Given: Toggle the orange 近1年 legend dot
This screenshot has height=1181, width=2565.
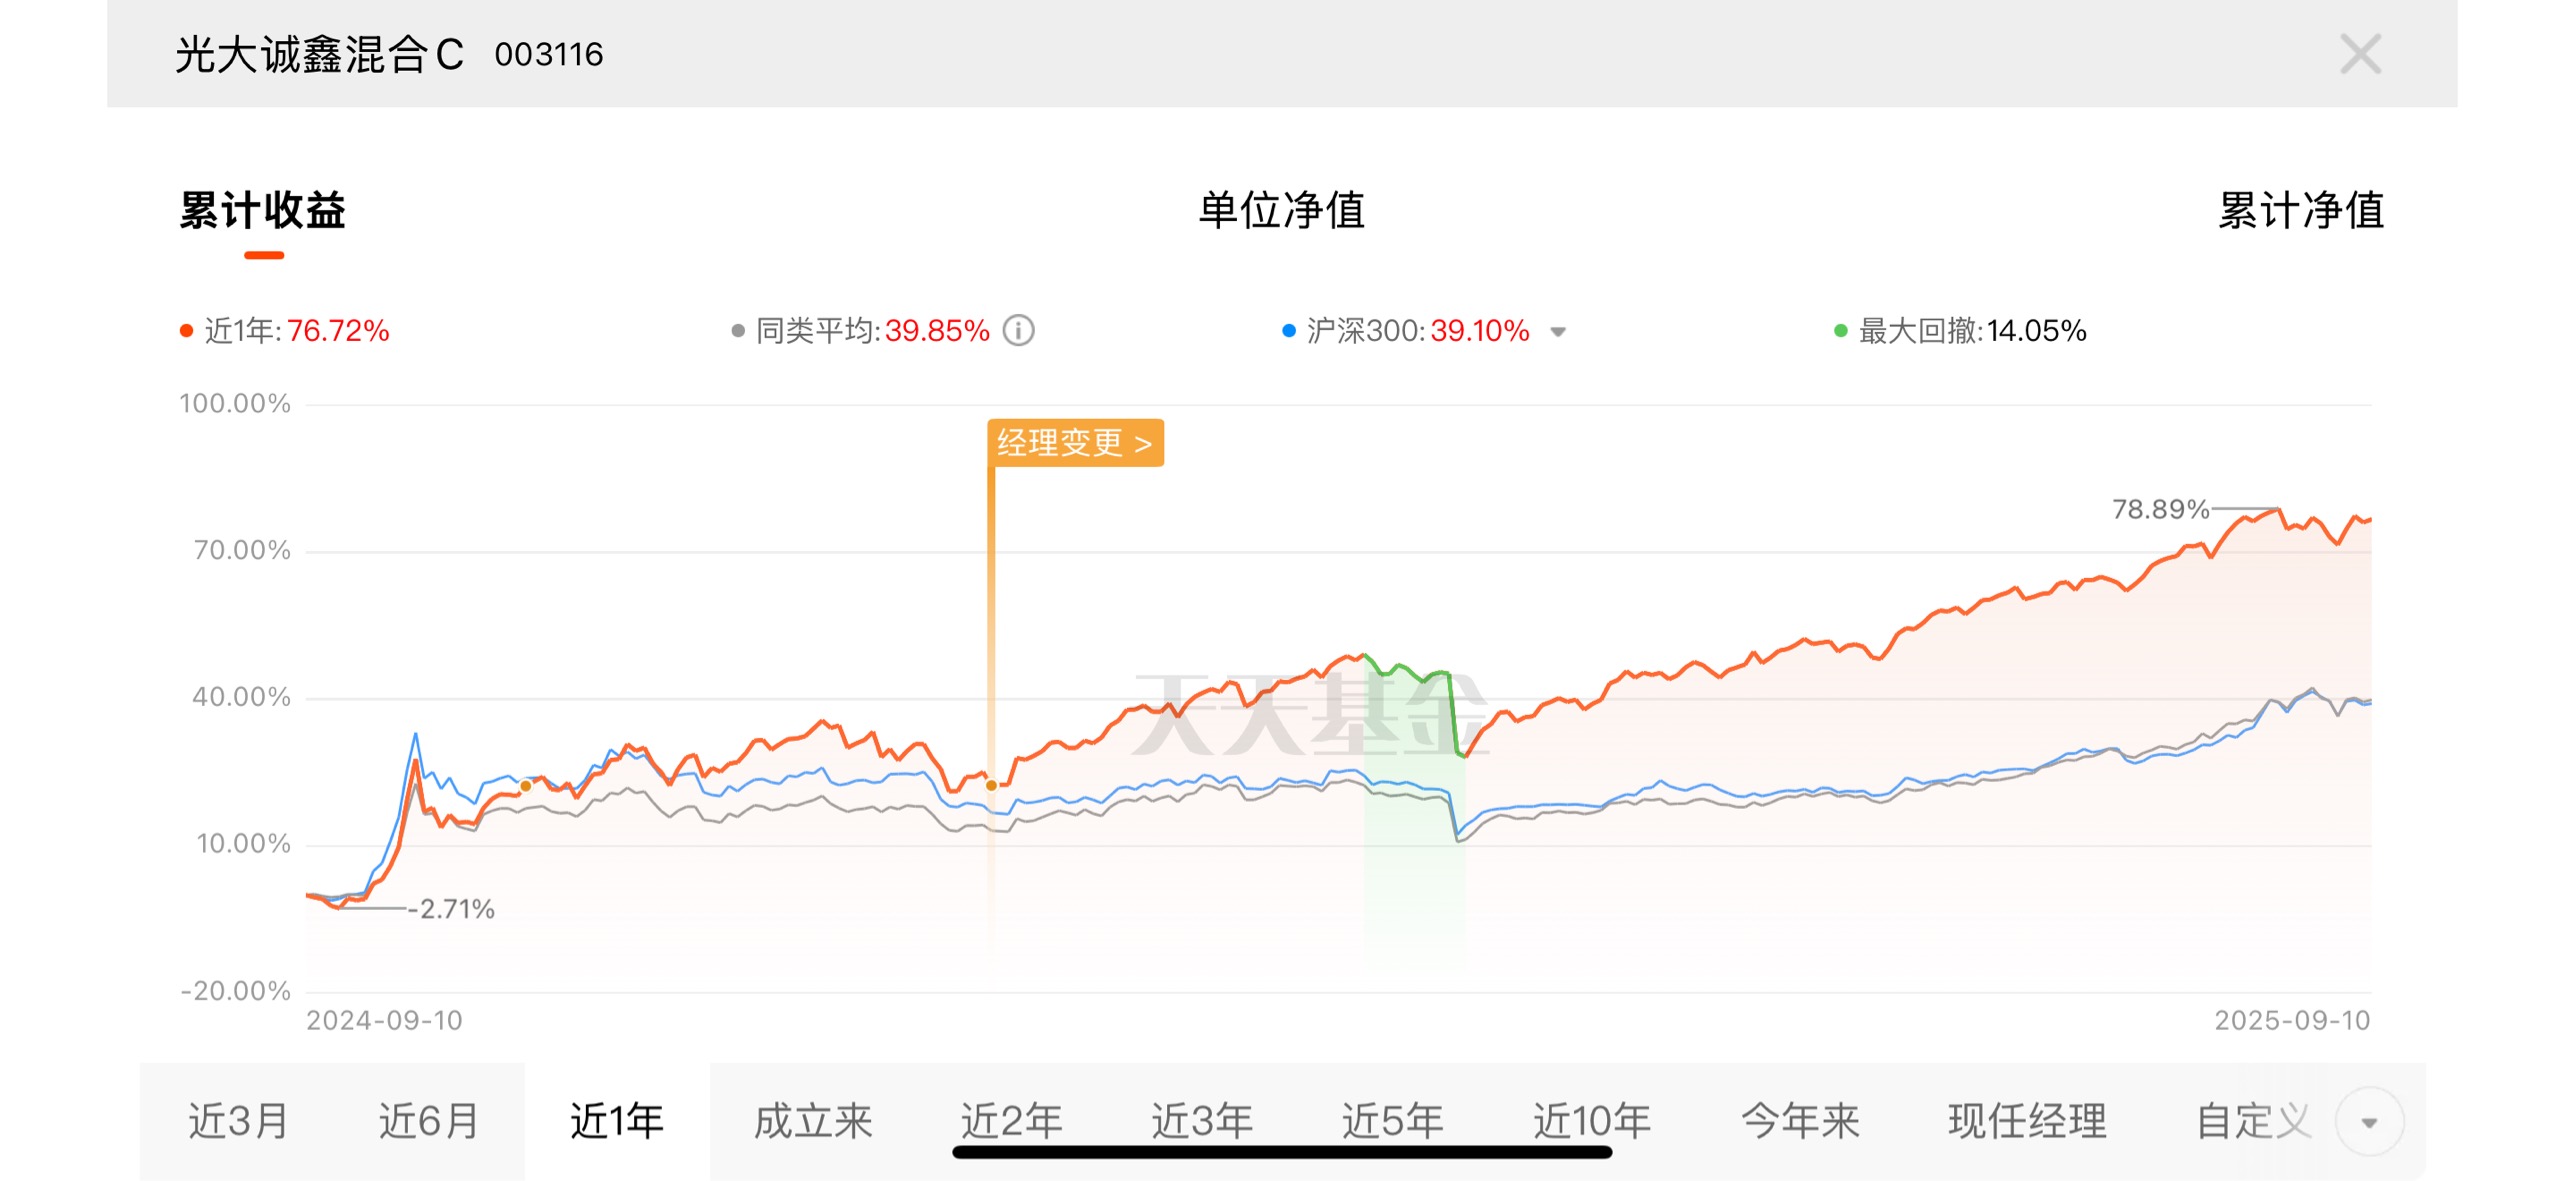Looking at the screenshot, I should [186, 331].
